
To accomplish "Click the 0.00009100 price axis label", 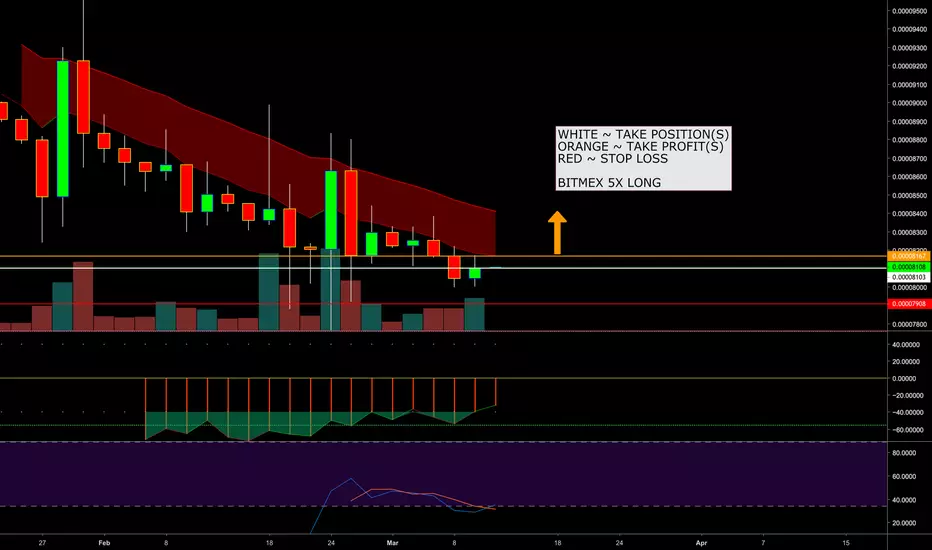I will [909, 84].
